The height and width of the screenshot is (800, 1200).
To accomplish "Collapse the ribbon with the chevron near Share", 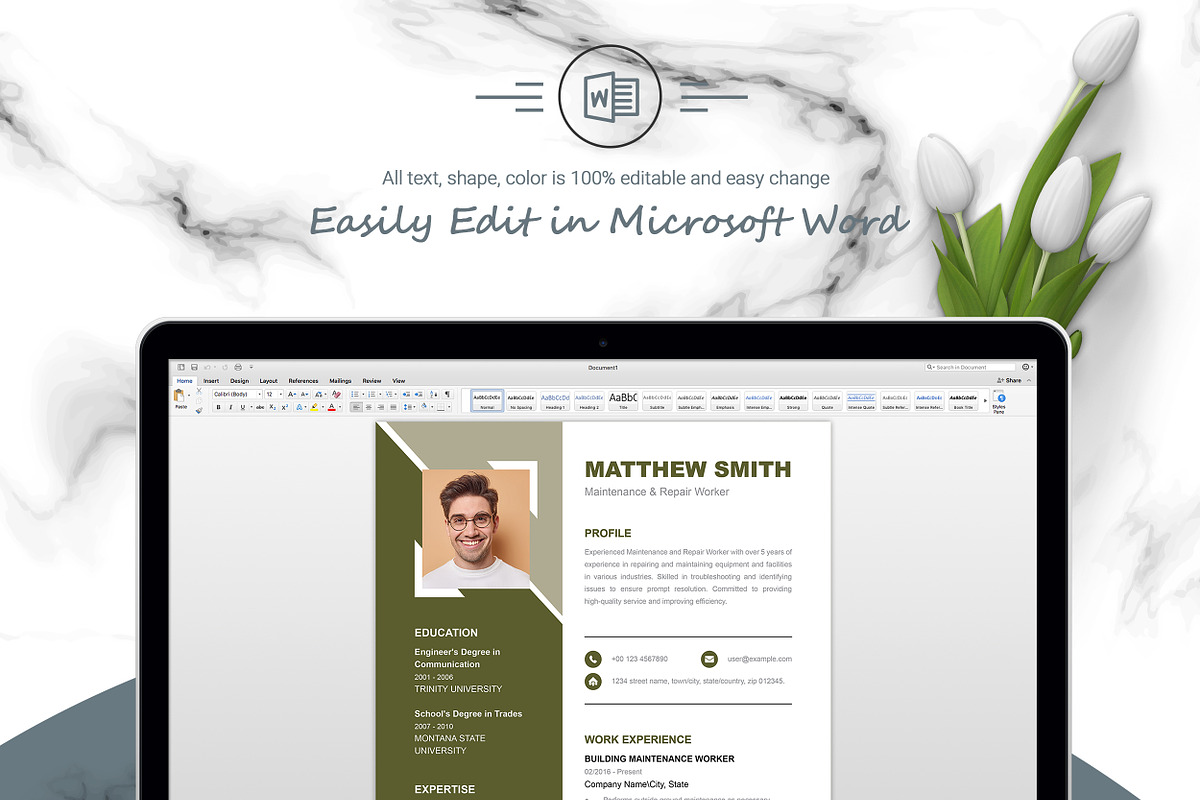I will (1029, 381).
